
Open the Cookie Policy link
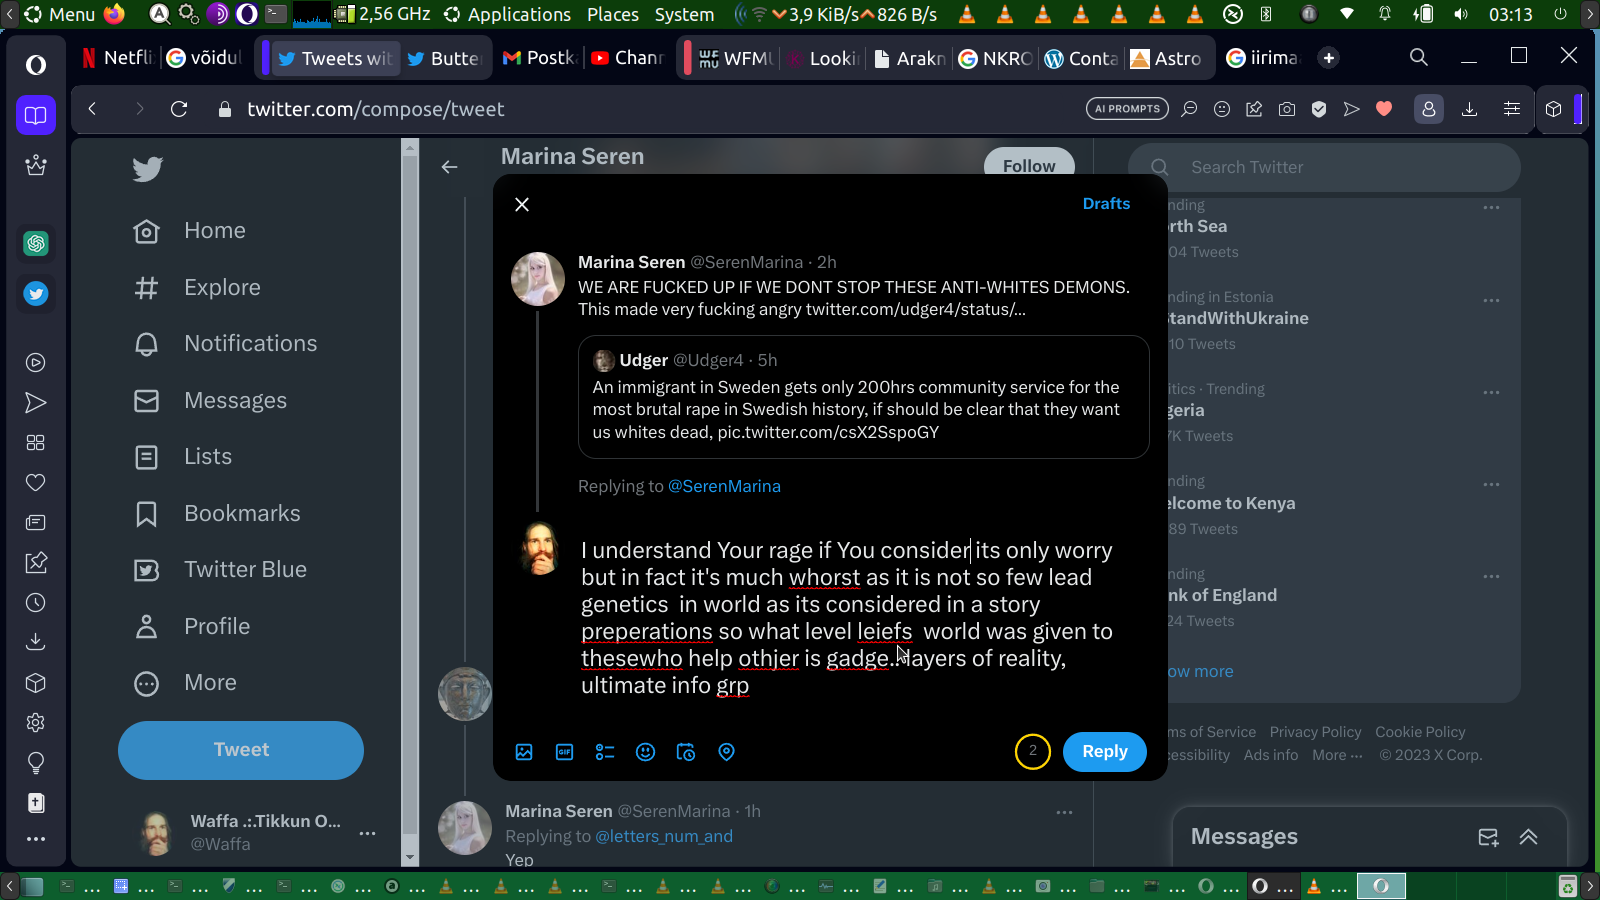[x=1420, y=732]
